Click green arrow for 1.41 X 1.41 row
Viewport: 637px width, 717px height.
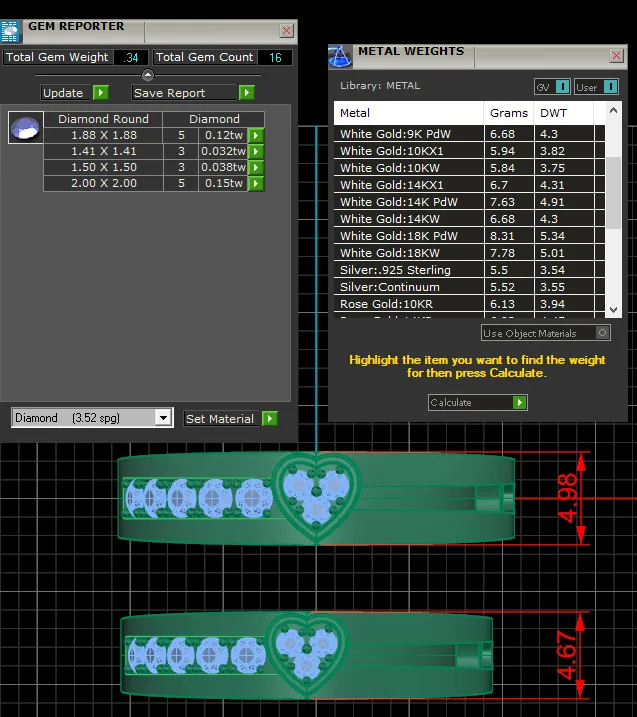(x=256, y=151)
